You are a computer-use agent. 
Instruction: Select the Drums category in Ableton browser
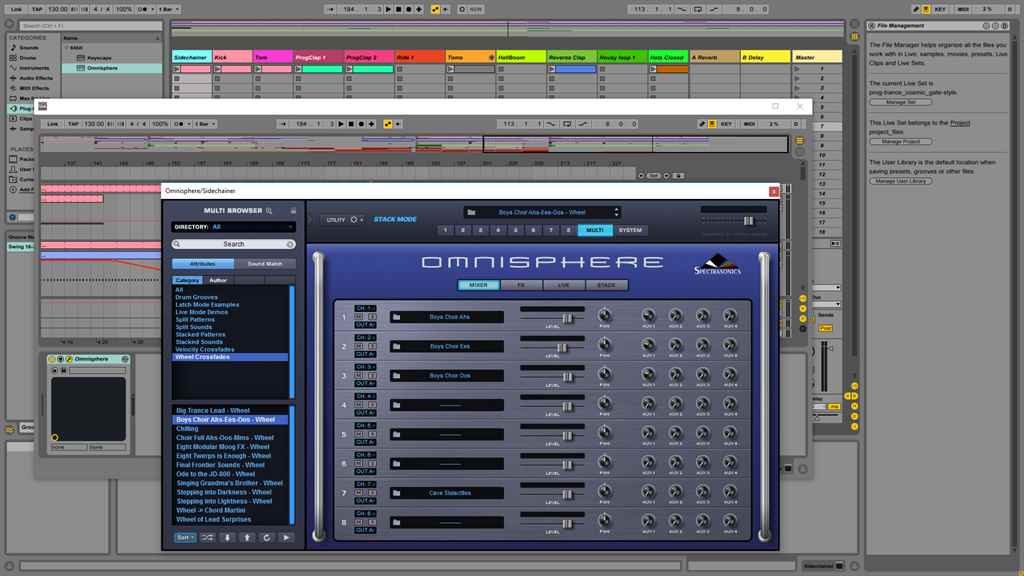click(x=27, y=58)
